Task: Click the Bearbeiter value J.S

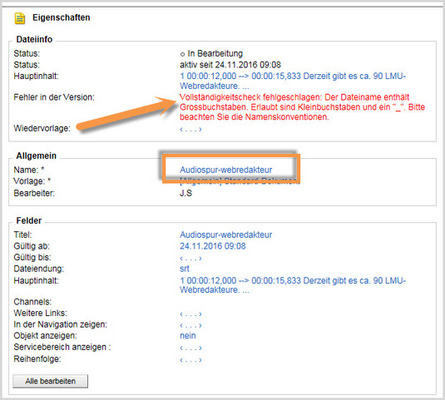Action: 186,193
